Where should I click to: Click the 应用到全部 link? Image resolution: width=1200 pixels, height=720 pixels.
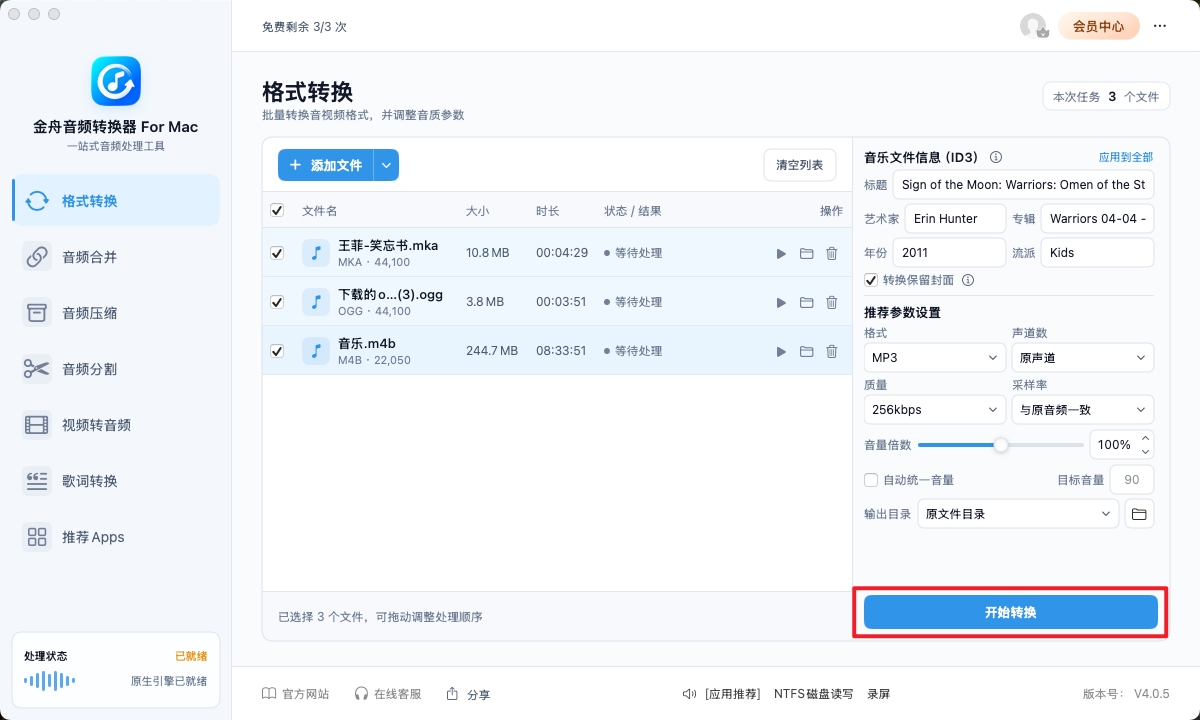pos(1126,157)
